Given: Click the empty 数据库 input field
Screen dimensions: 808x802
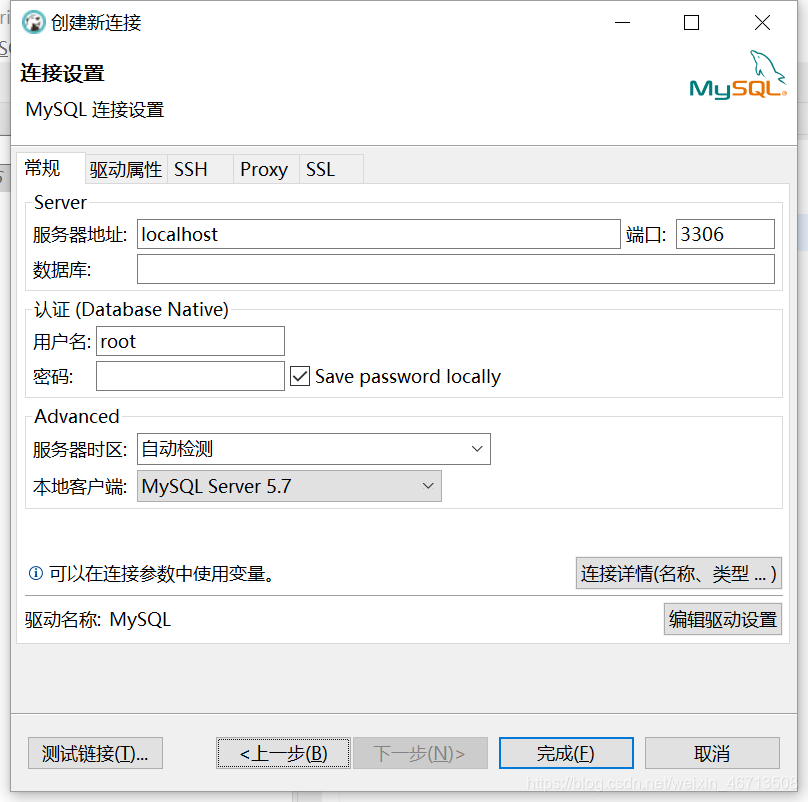Looking at the screenshot, I should 456,269.
